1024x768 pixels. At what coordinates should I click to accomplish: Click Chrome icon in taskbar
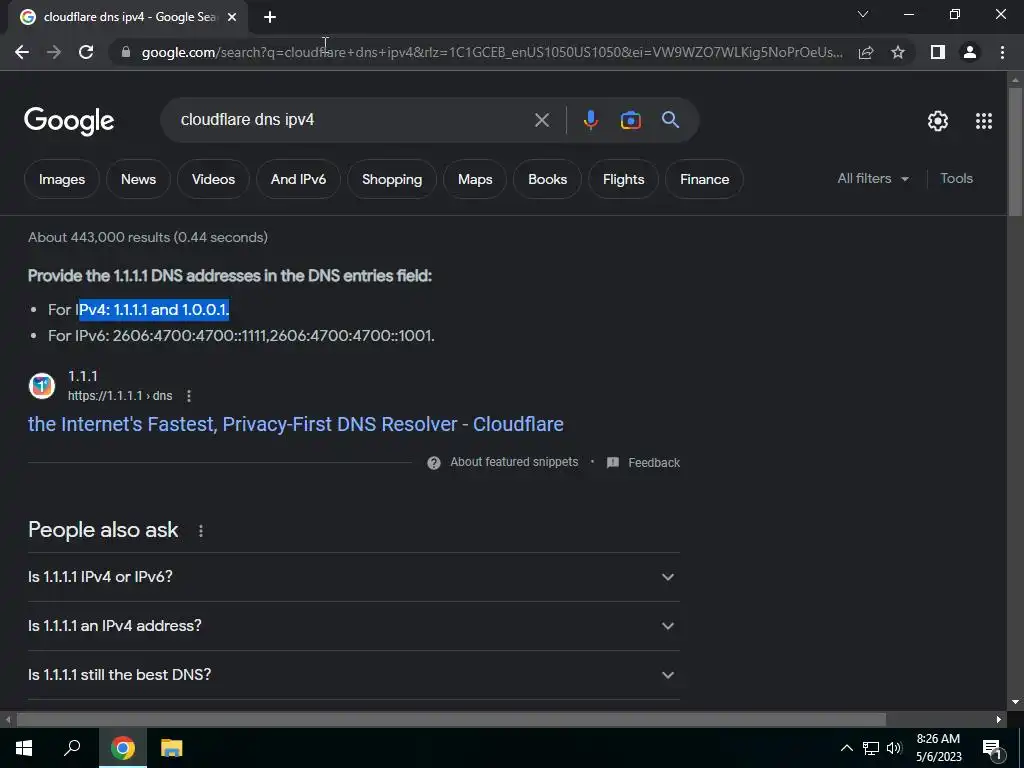[x=122, y=748]
